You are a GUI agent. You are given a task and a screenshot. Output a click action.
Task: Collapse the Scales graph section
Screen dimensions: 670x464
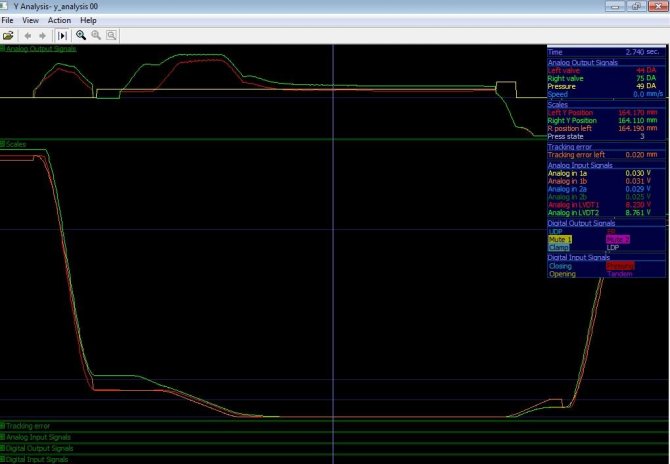pyautogui.click(x=2, y=144)
